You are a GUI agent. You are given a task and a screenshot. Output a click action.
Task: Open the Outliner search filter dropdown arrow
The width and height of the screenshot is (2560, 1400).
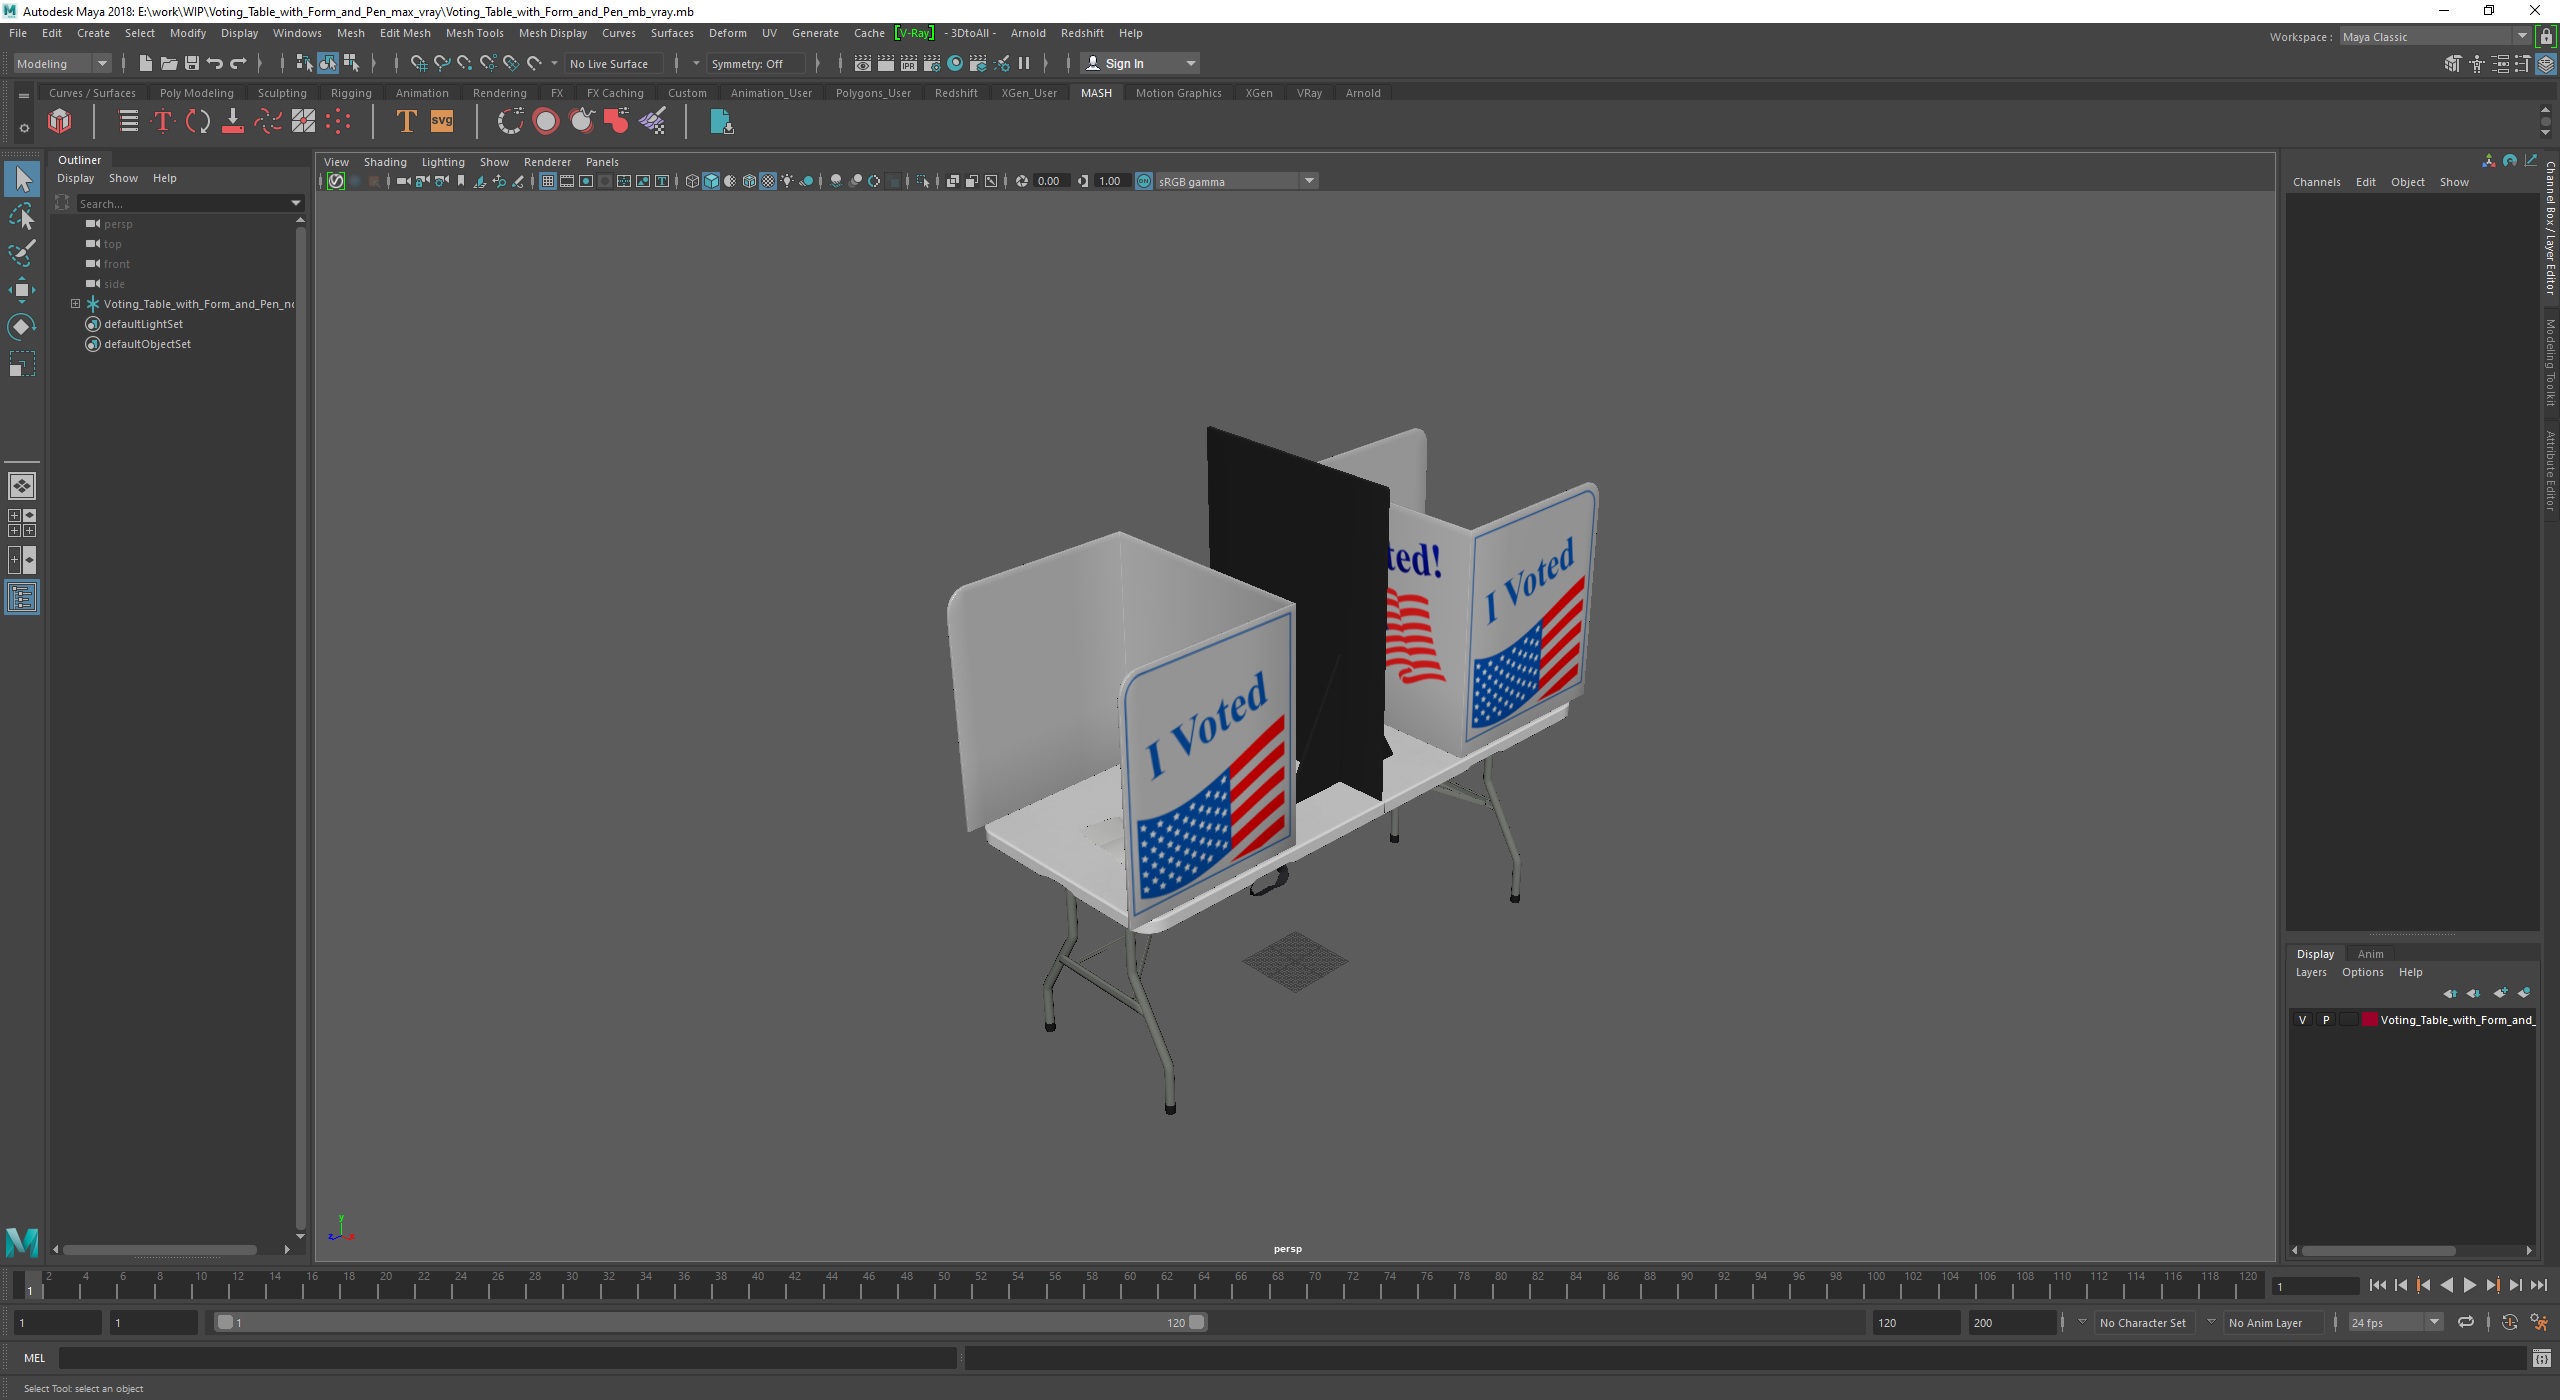(295, 203)
